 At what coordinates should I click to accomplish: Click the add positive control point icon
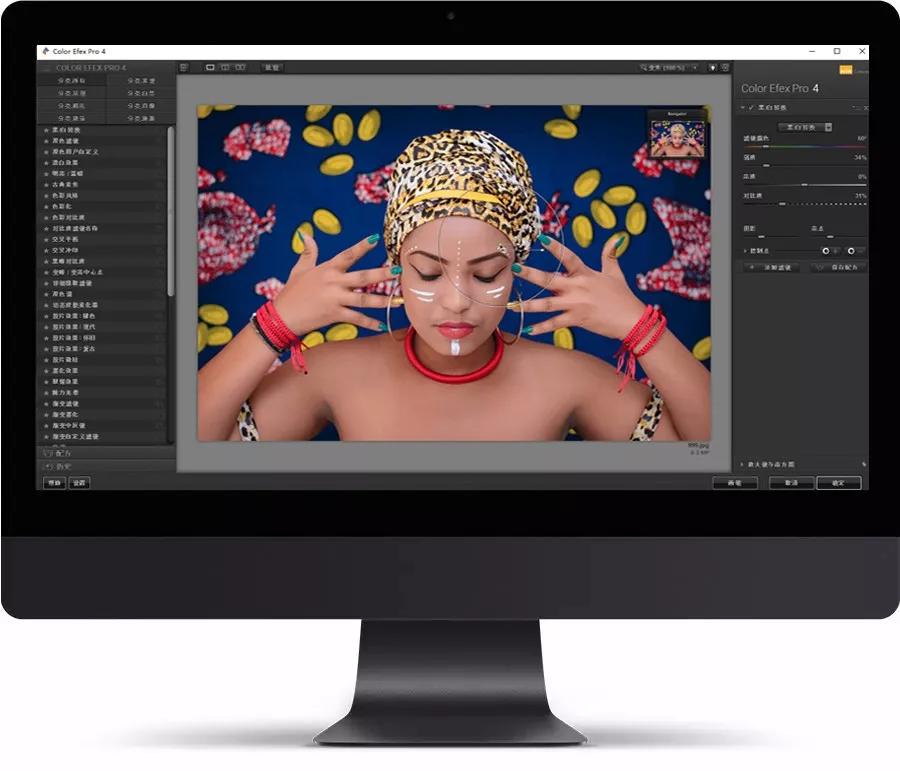pyautogui.click(x=827, y=251)
